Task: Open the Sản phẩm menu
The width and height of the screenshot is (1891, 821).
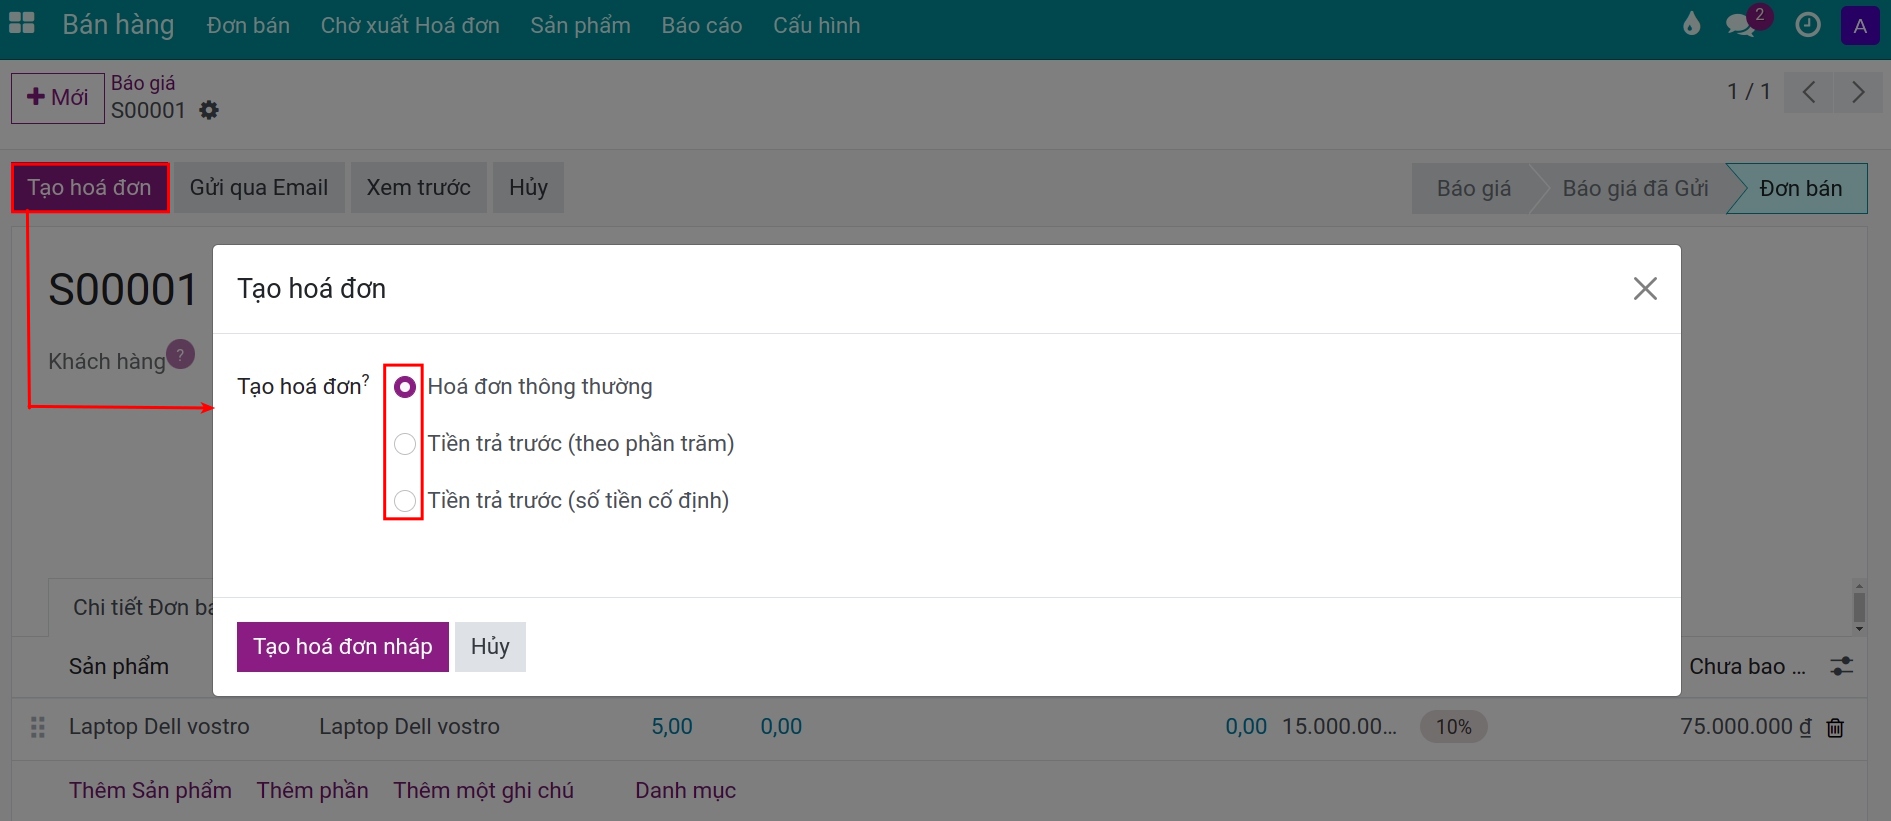Action: [x=580, y=25]
